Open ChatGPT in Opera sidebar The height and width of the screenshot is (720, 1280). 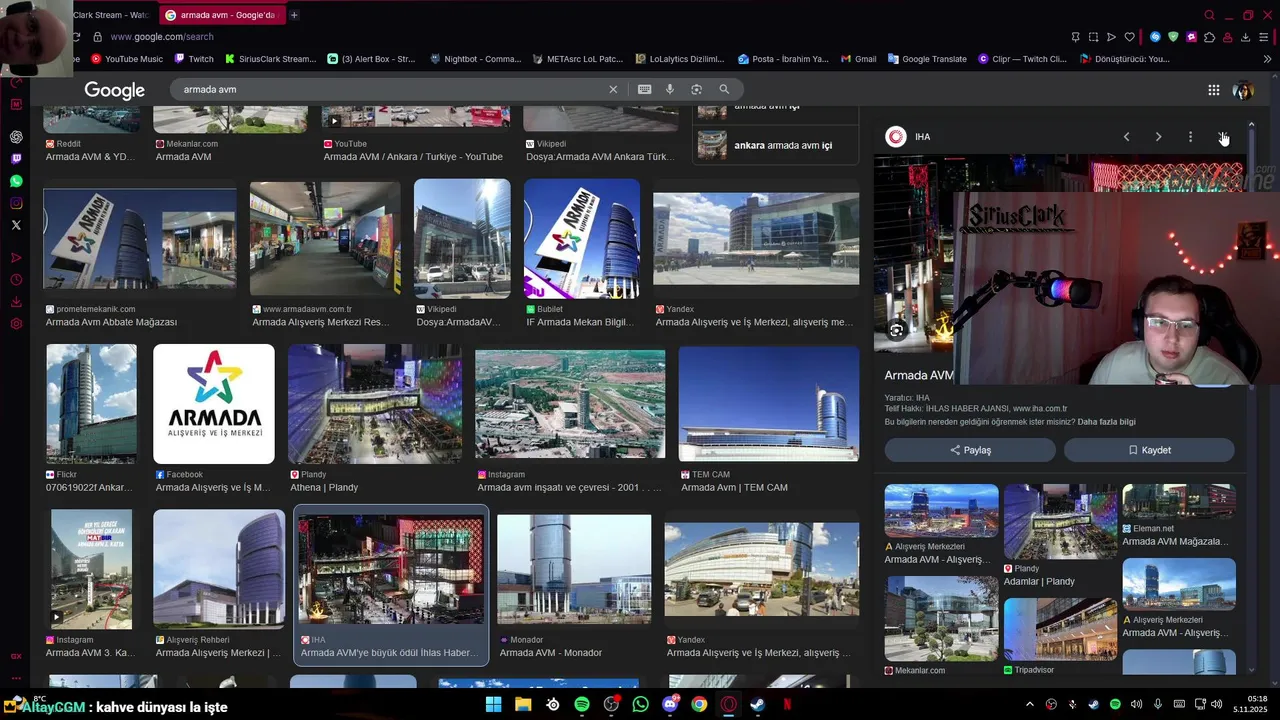(x=16, y=137)
